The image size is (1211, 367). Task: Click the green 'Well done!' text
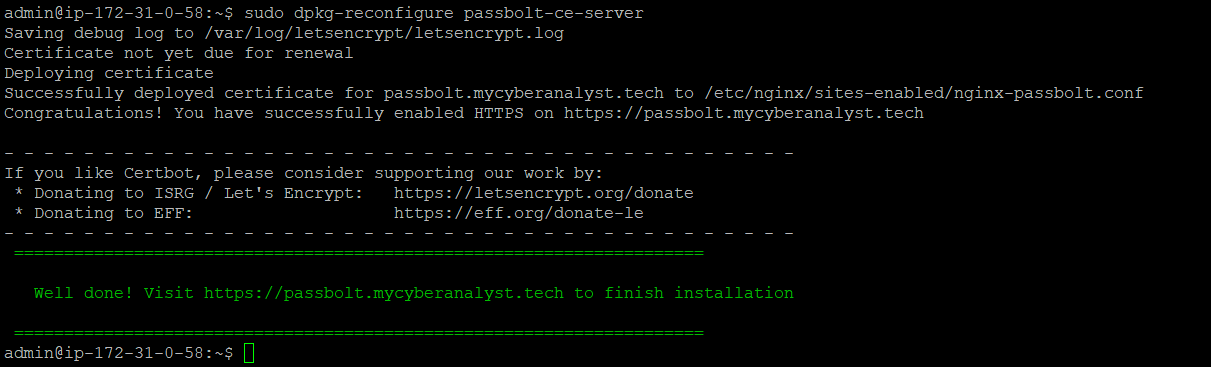[x=84, y=293]
